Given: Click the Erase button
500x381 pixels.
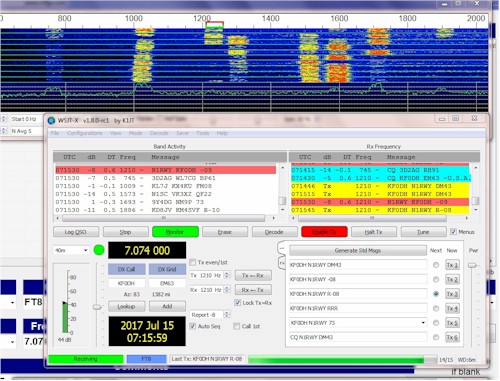Looking at the screenshot, I should pyautogui.click(x=225, y=232).
